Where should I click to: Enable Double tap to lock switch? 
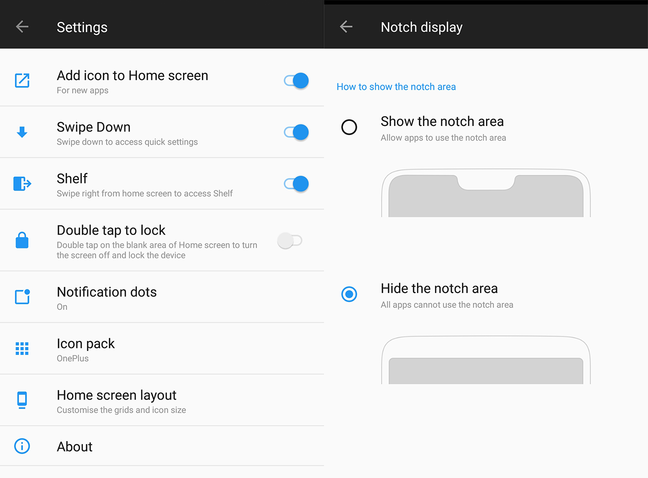tap(290, 240)
